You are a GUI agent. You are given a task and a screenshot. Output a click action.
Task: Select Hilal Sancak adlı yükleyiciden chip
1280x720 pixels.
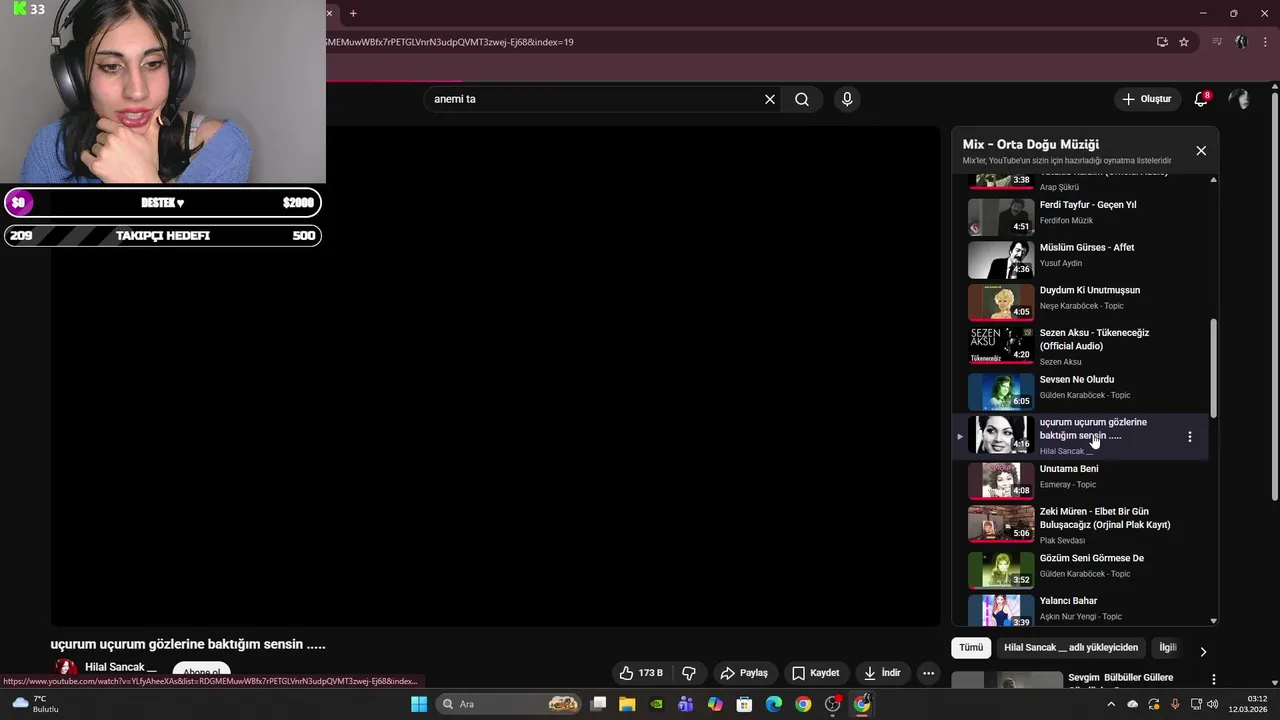pyautogui.click(x=1071, y=647)
